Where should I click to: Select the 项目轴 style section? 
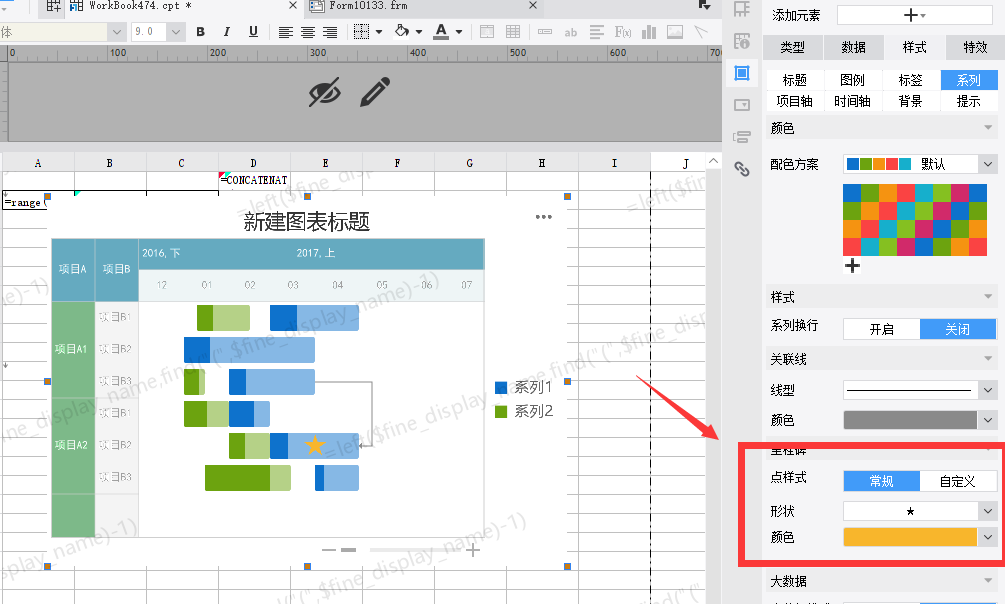coord(795,101)
